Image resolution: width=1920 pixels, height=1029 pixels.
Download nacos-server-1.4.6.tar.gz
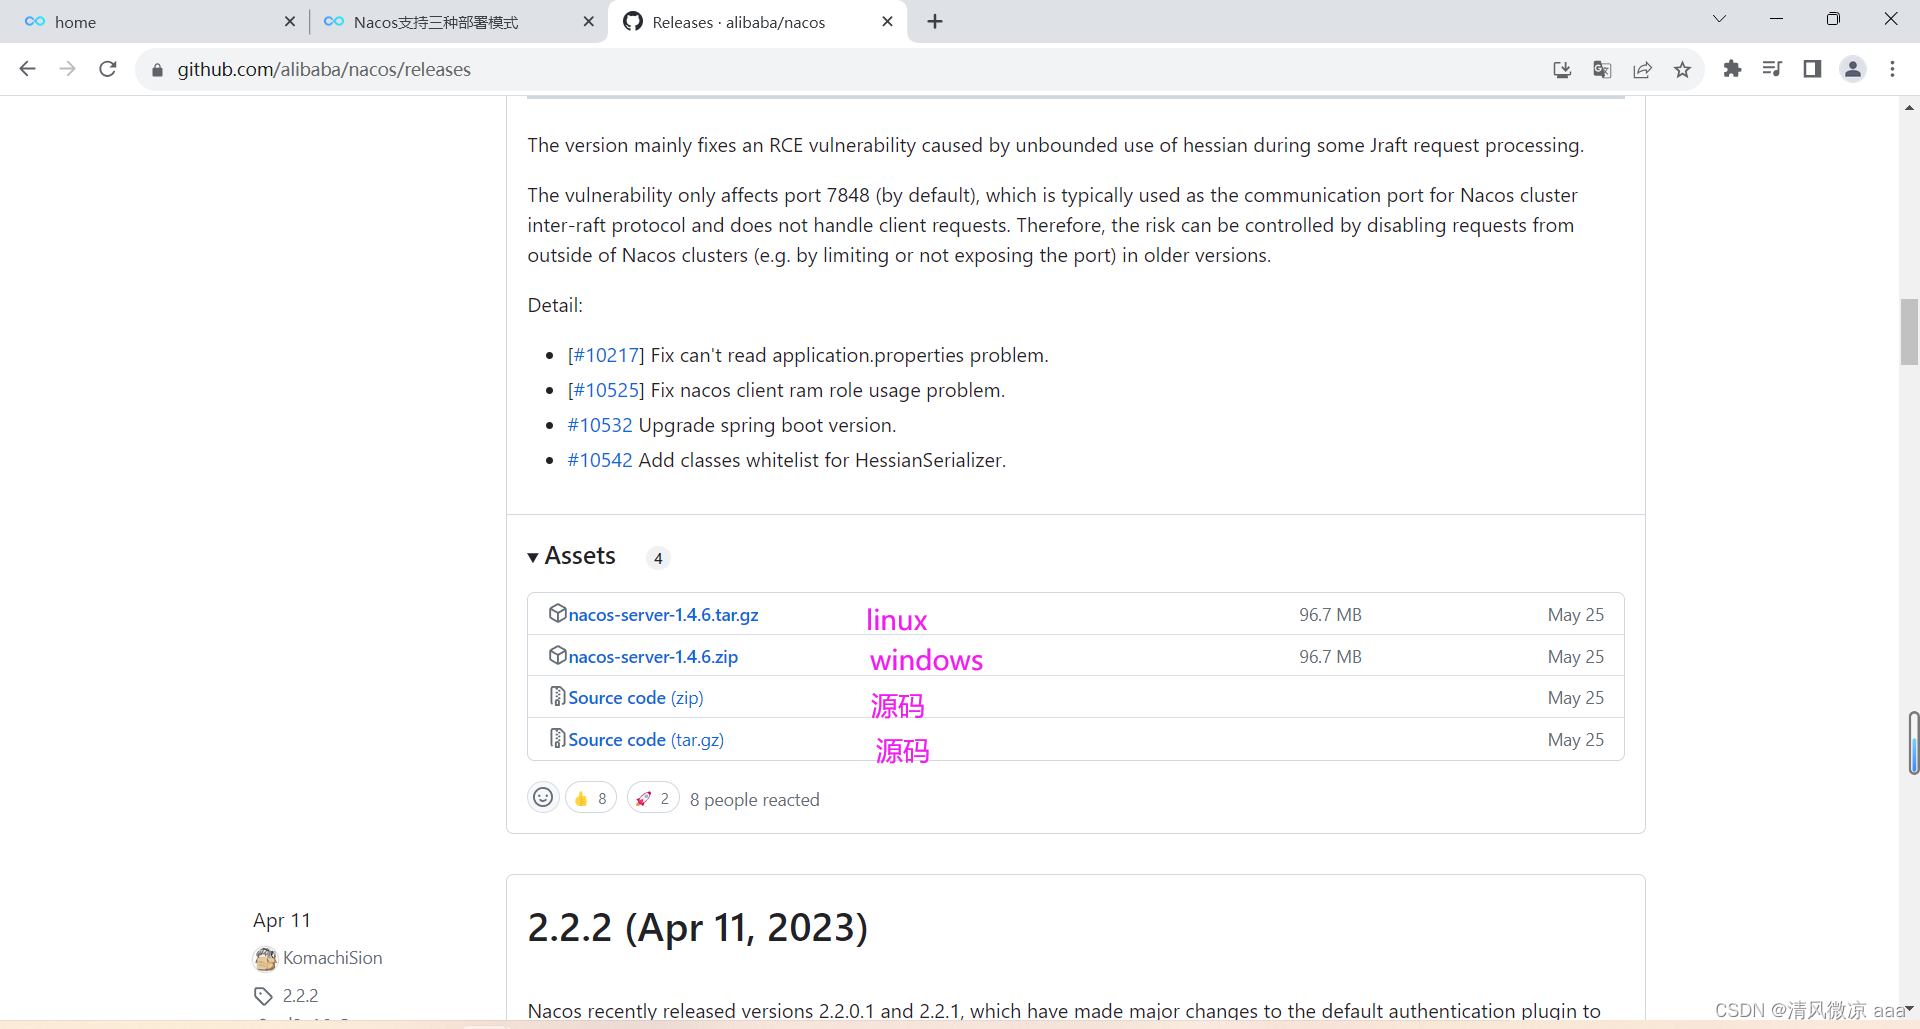coord(663,615)
